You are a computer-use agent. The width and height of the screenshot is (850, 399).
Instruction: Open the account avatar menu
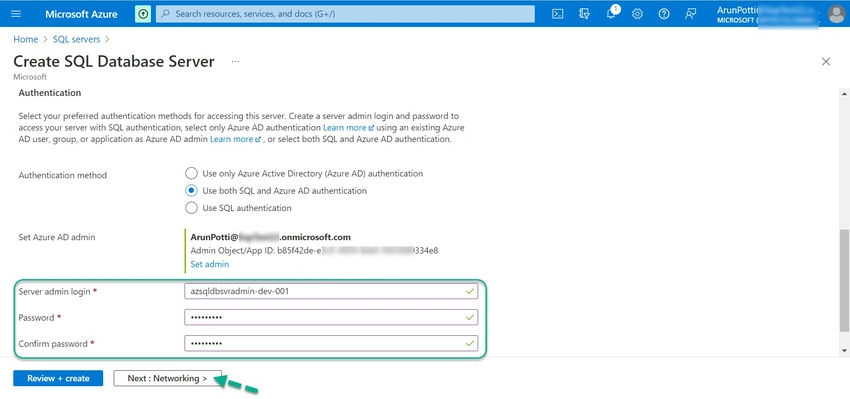tap(836, 14)
